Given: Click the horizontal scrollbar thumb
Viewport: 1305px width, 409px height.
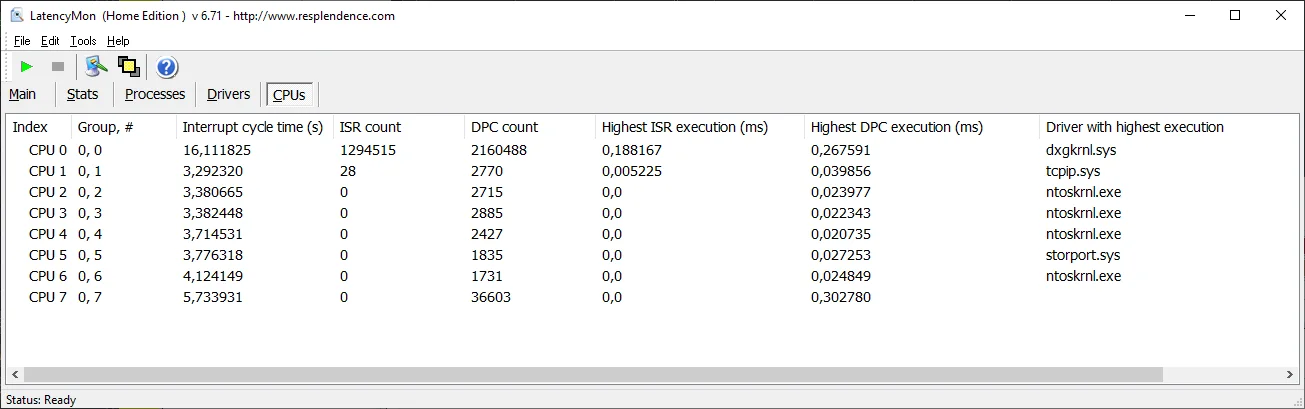Looking at the screenshot, I should pyautogui.click(x=594, y=375).
